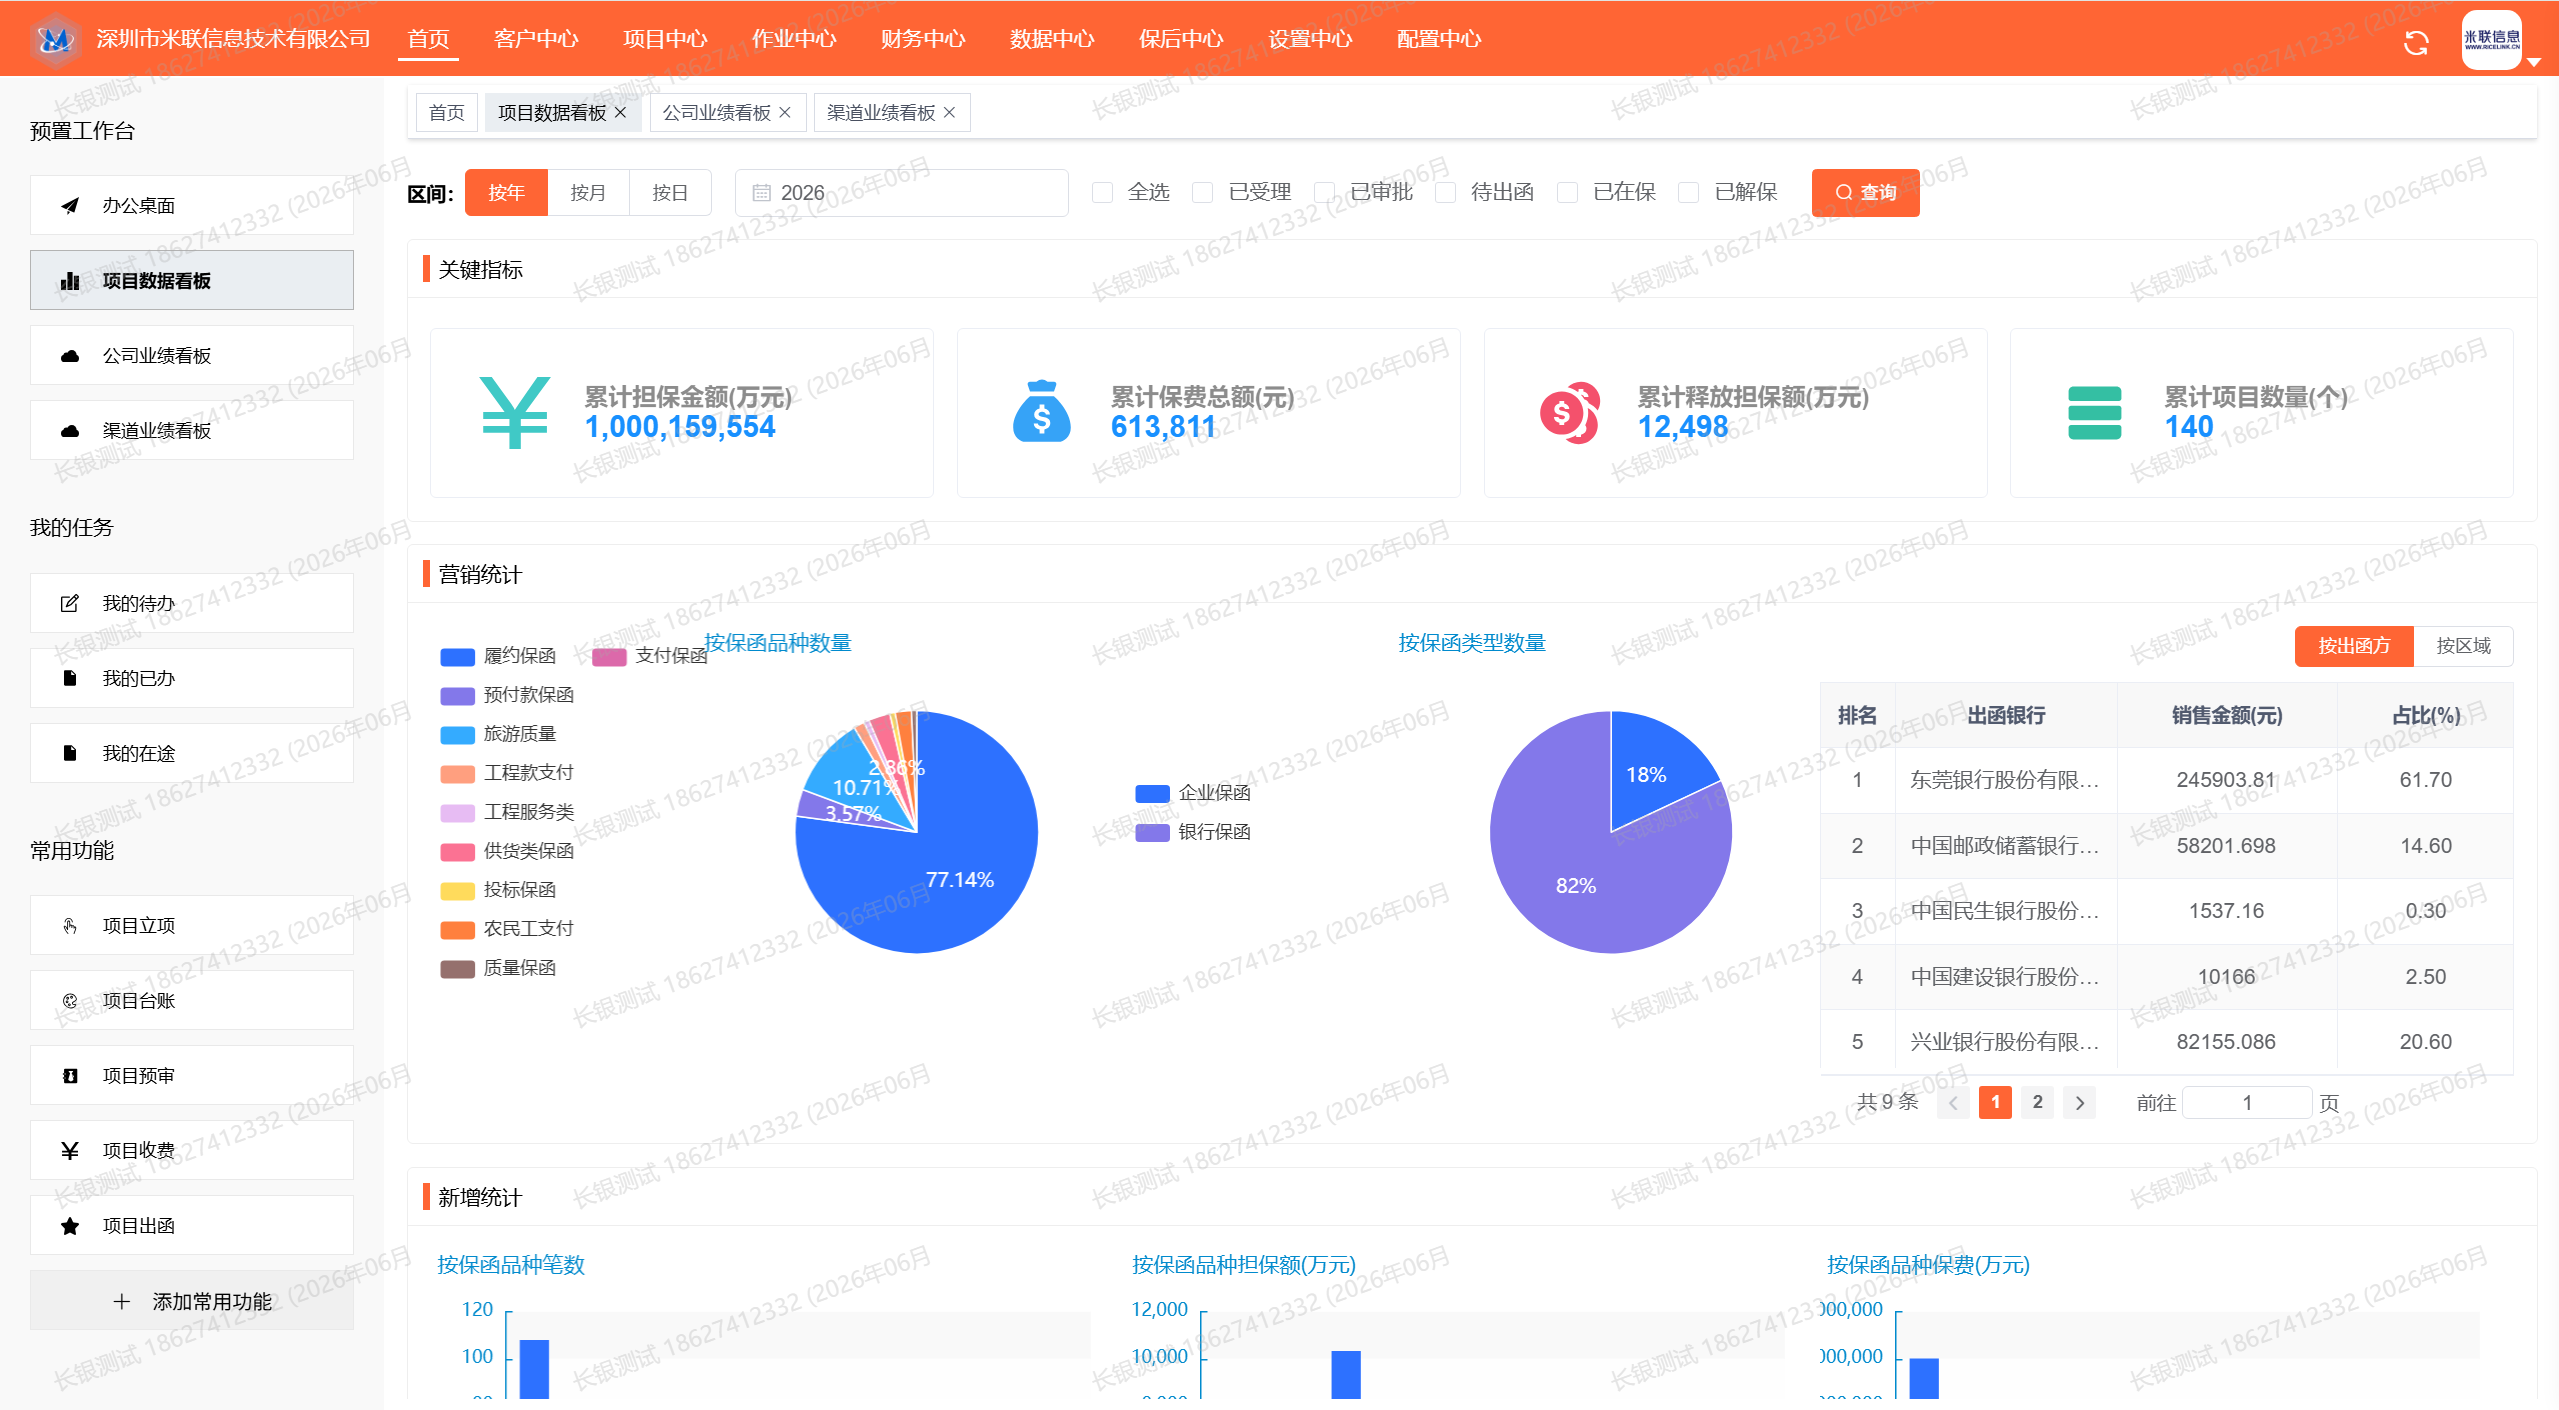Go to the next page arrow in table pagination
The width and height of the screenshot is (2559, 1410).
[2080, 1103]
